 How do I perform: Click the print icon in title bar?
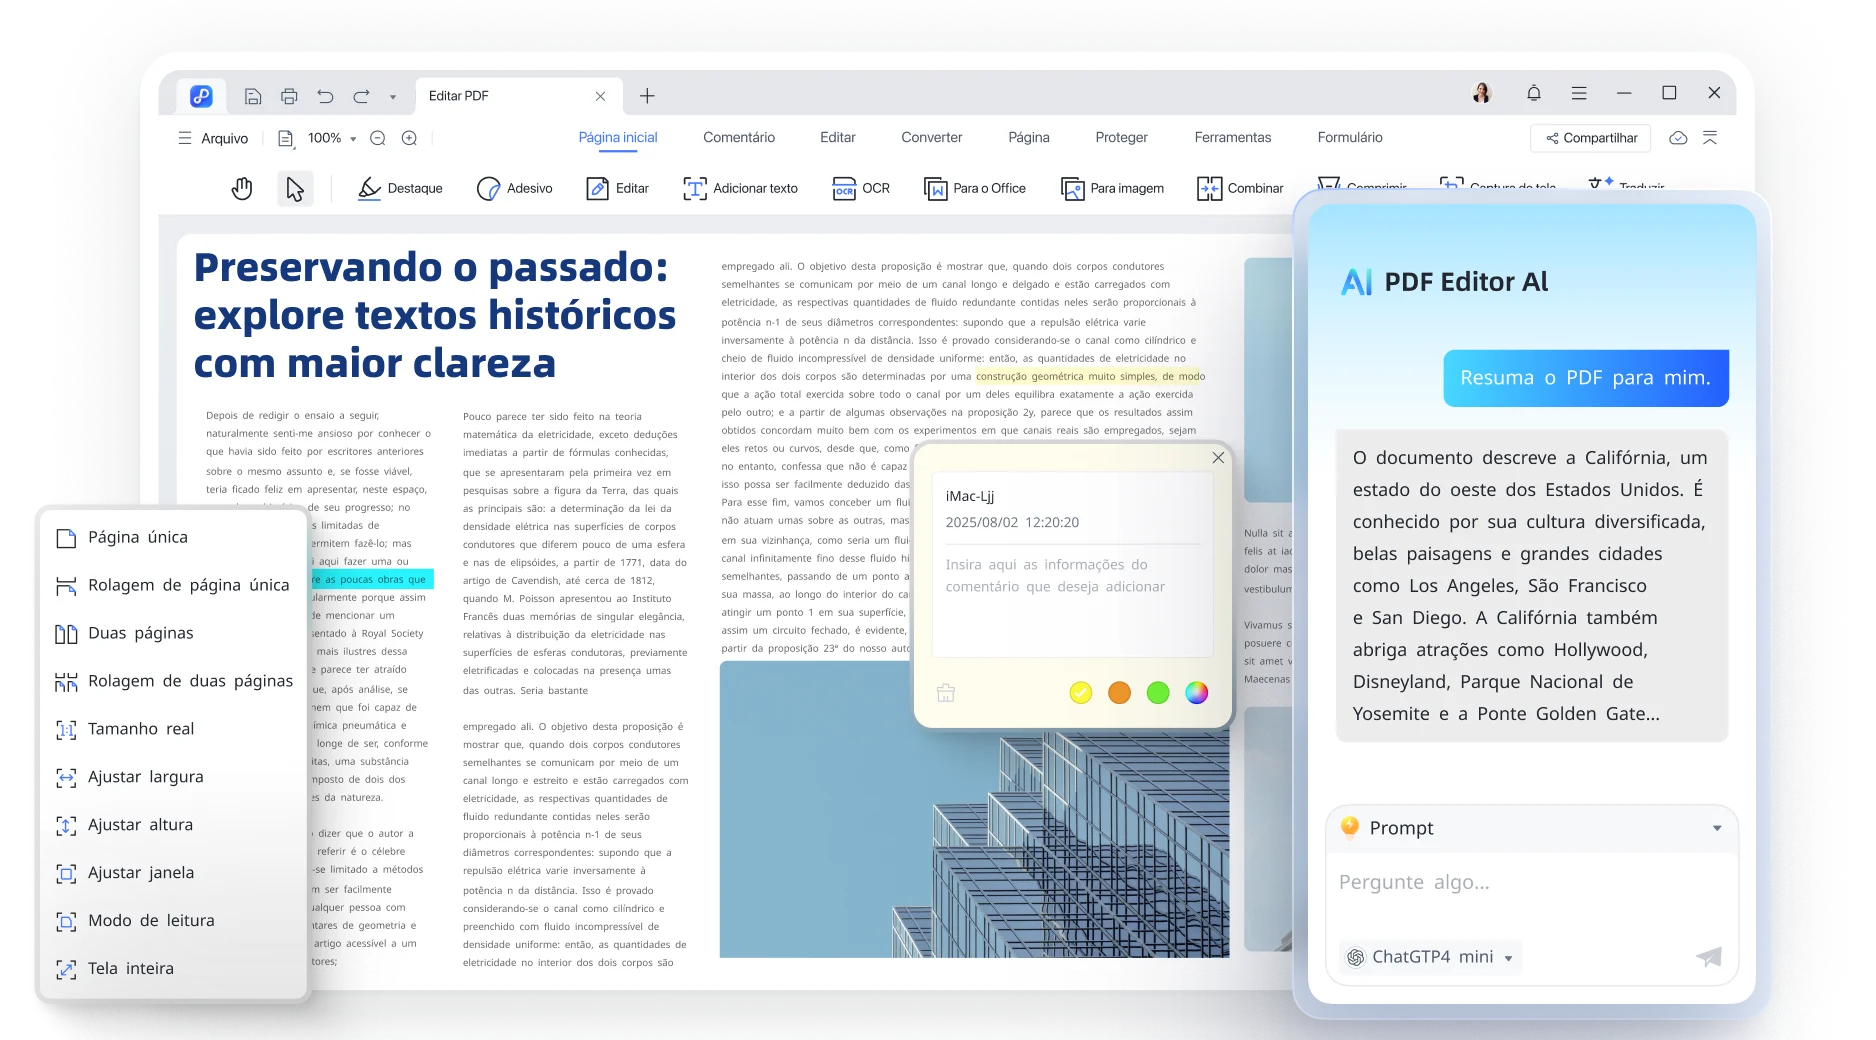[289, 96]
